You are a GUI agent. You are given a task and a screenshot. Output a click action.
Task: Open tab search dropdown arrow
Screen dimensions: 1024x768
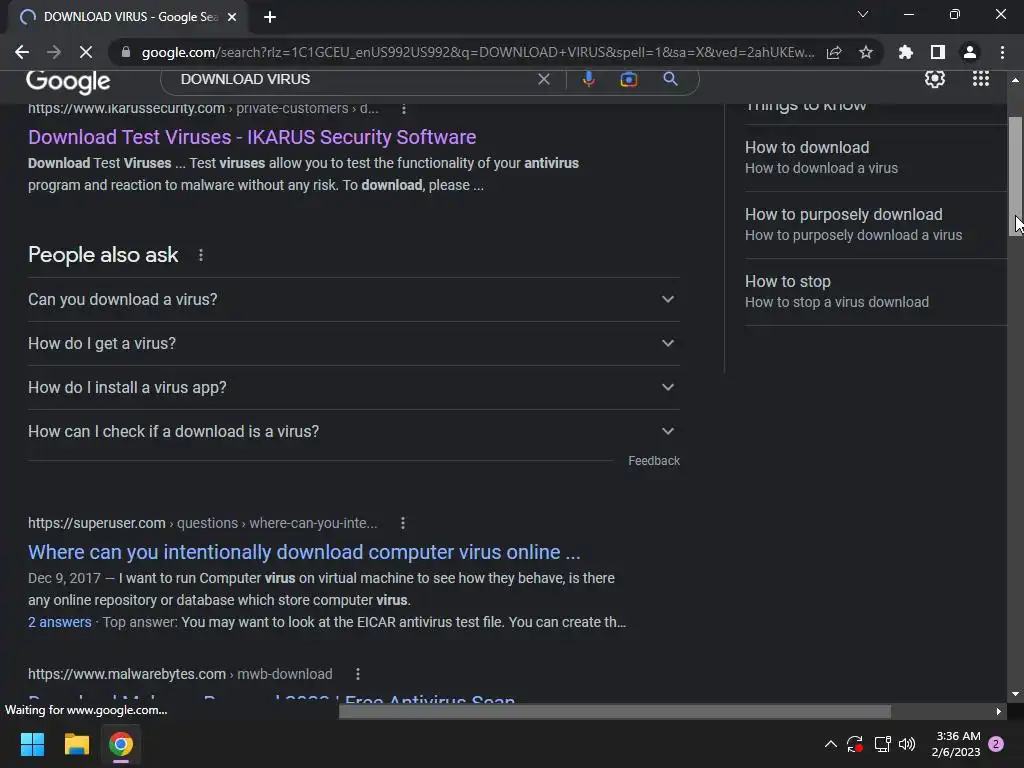[x=863, y=14]
